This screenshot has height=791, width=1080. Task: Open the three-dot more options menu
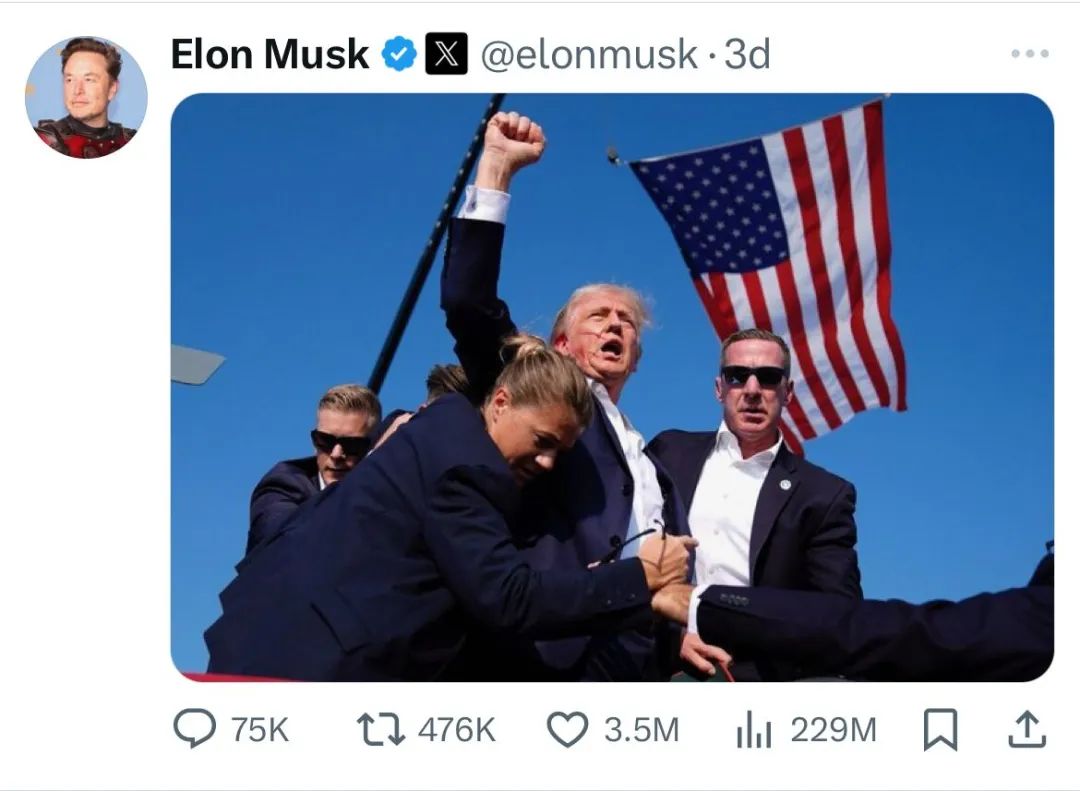(x=1030, y=53)
